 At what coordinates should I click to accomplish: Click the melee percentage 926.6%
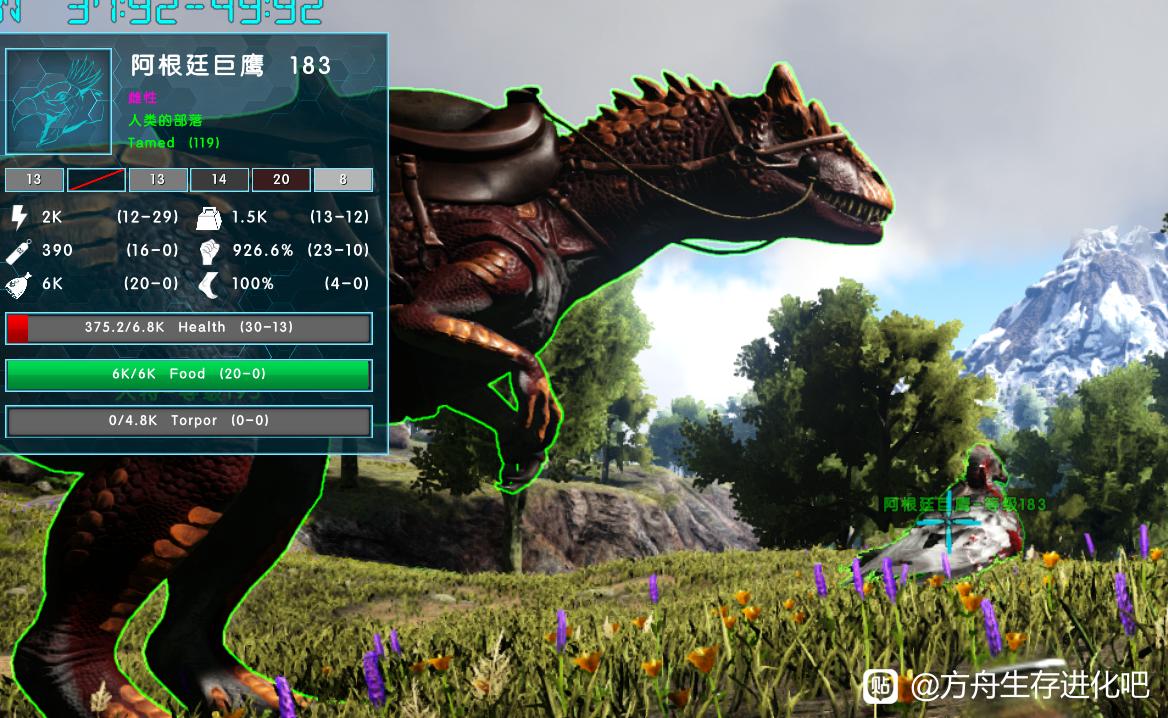point(262,250)
